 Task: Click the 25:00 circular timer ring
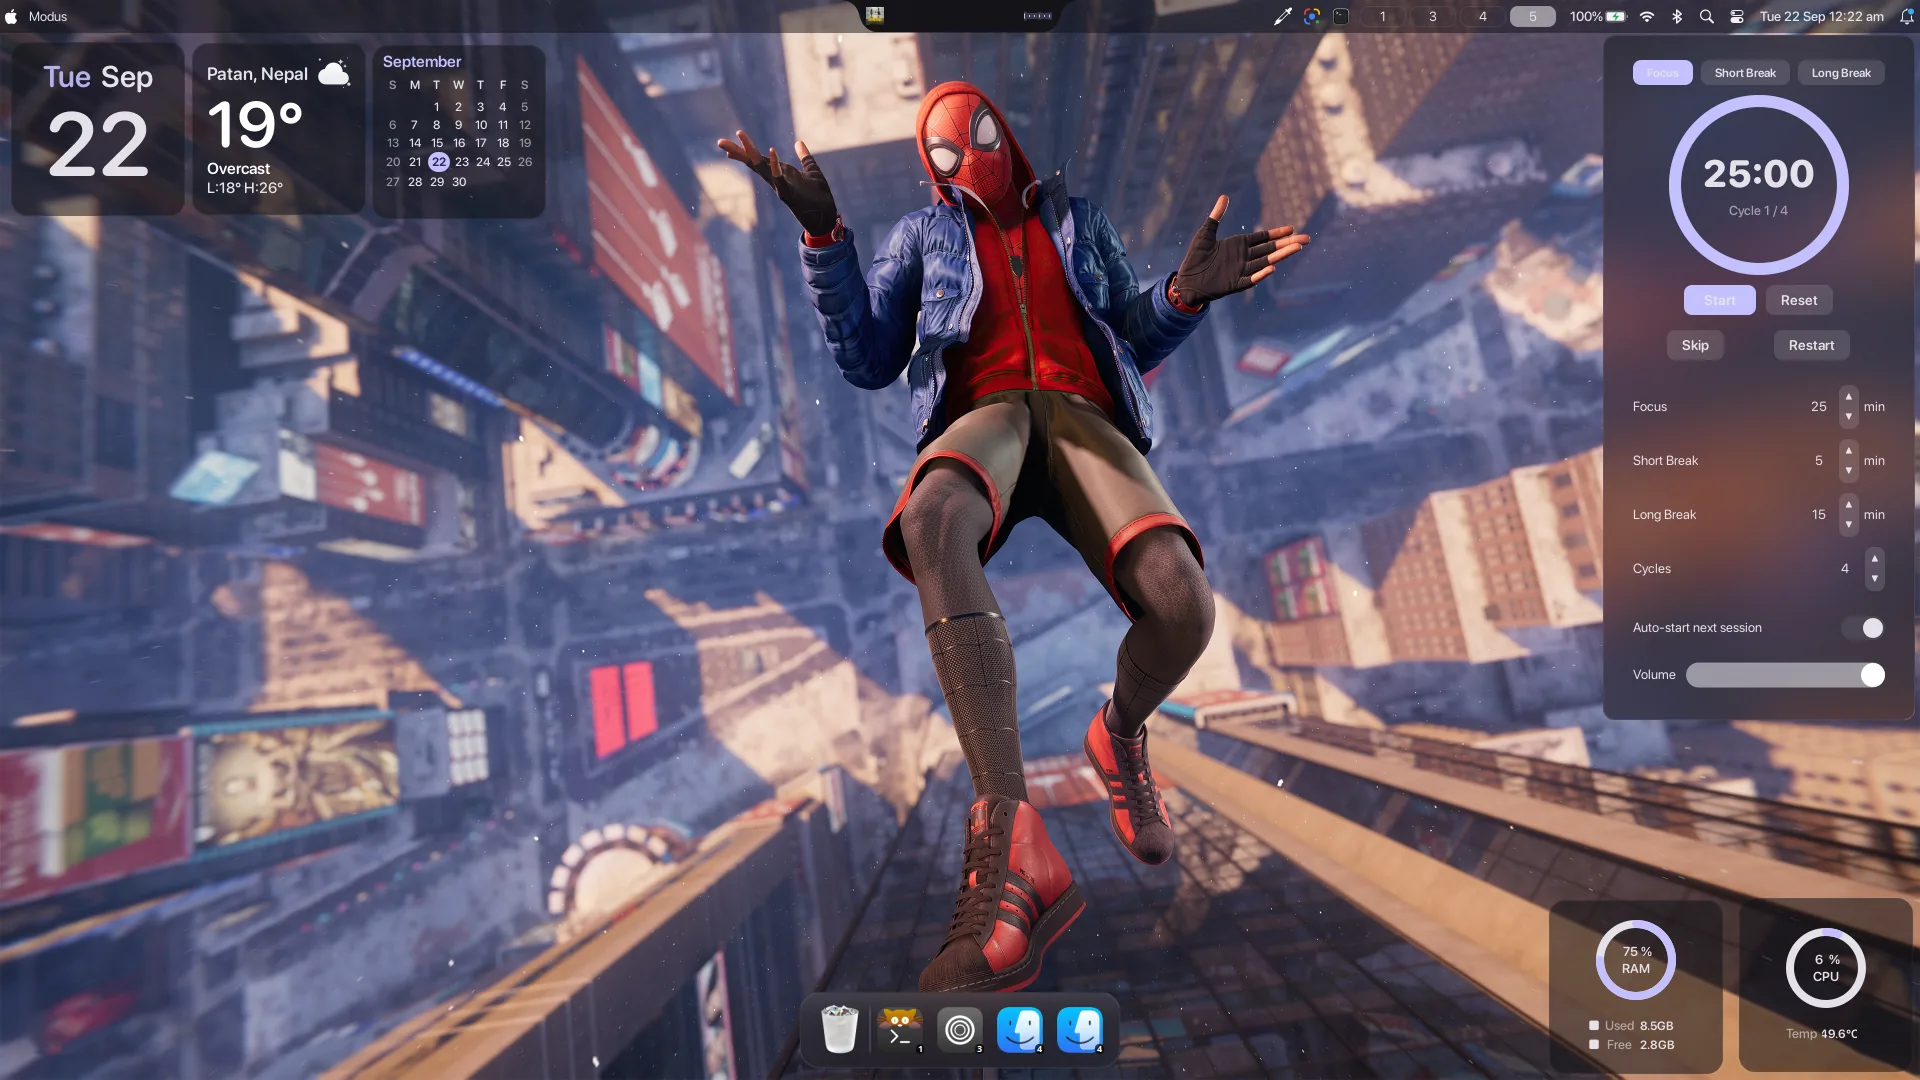(1758, 185)
